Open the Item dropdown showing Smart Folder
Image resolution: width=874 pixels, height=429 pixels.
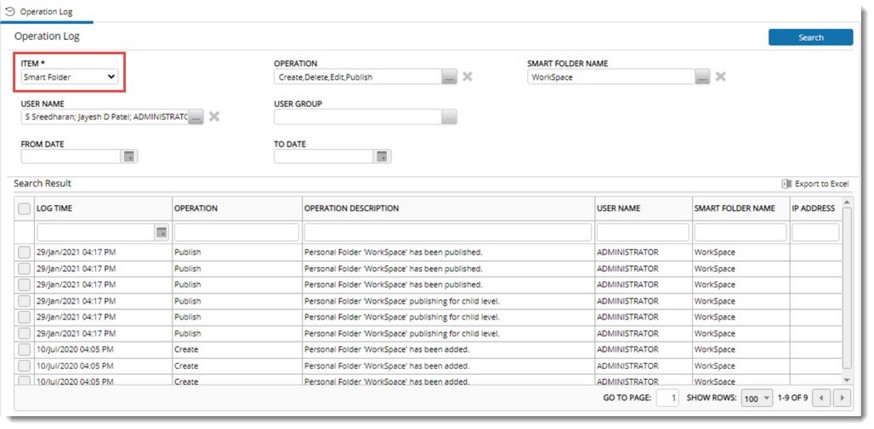click(x=69, y=76)
